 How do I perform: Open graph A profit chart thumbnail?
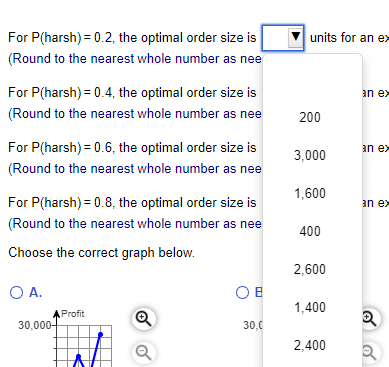[x=83, y=346]
